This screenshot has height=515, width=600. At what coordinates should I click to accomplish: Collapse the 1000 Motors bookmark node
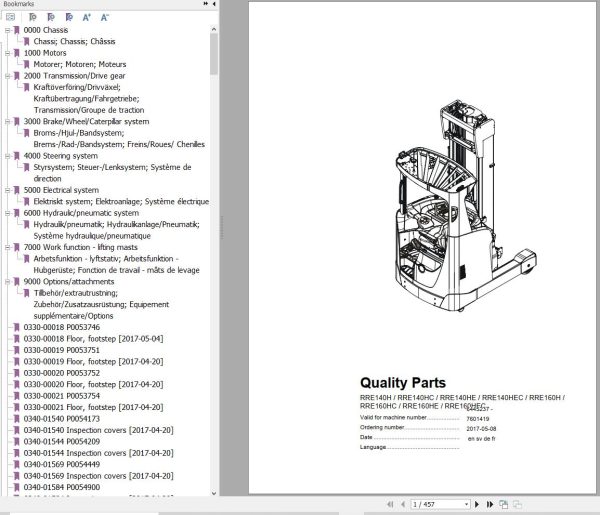pos(7,53)
